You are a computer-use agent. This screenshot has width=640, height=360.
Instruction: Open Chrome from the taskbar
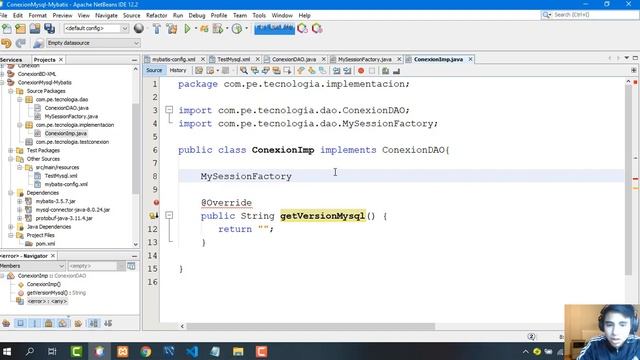pos(145,351)
